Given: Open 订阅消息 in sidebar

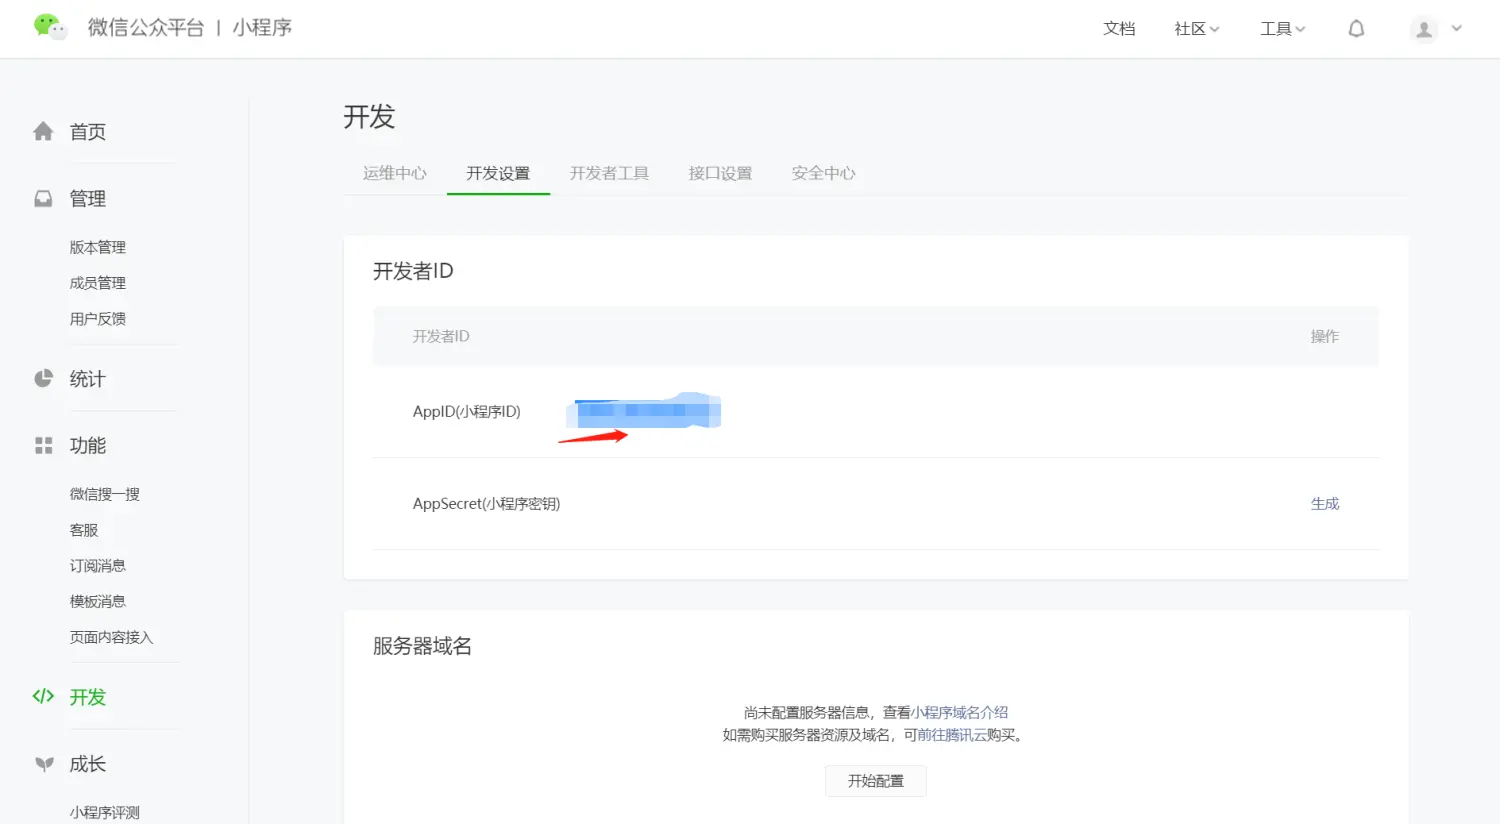Looking at the screenshot, I should tap(98, 566).
